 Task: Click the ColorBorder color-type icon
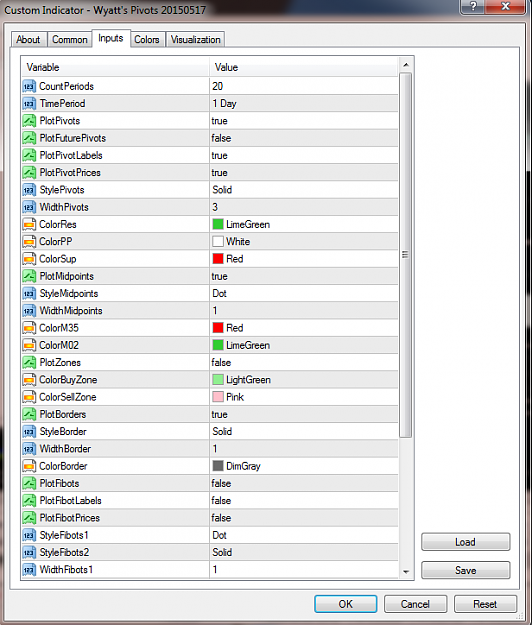[x=29, y=466]
